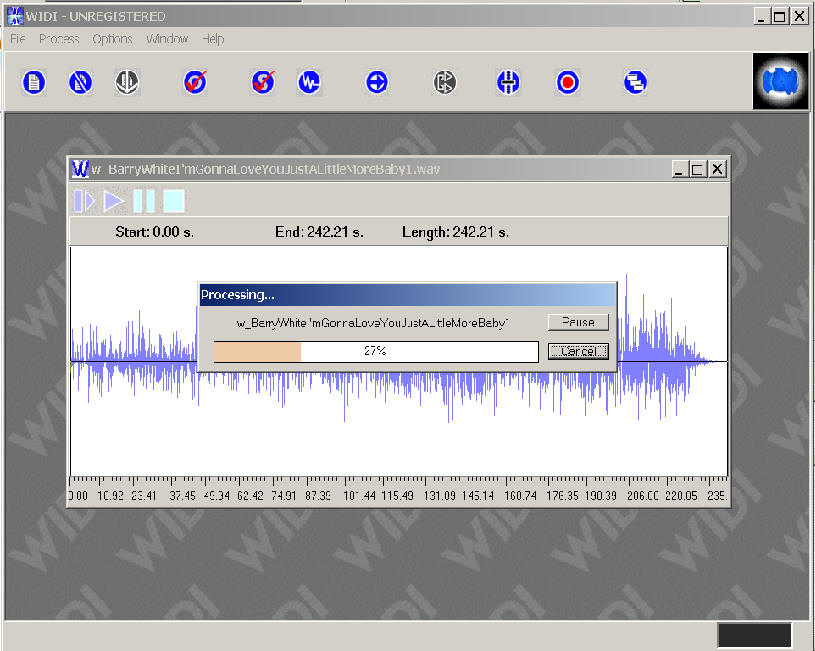The width and height of the screenshot is (815, 651).
Task: Open the Process menu
Action: point(59,39)
